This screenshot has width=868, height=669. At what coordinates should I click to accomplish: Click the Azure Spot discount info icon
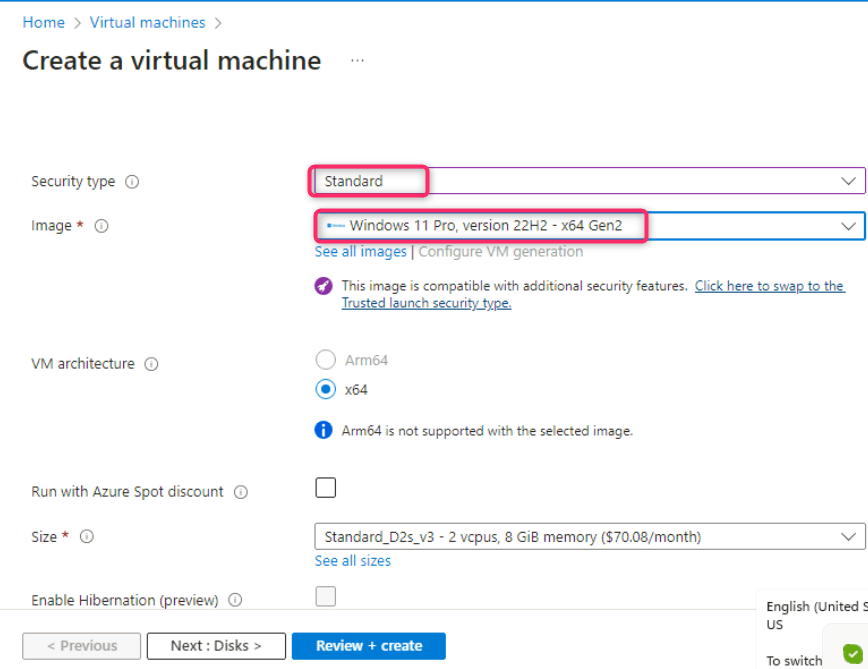click(x=241, y=492)
